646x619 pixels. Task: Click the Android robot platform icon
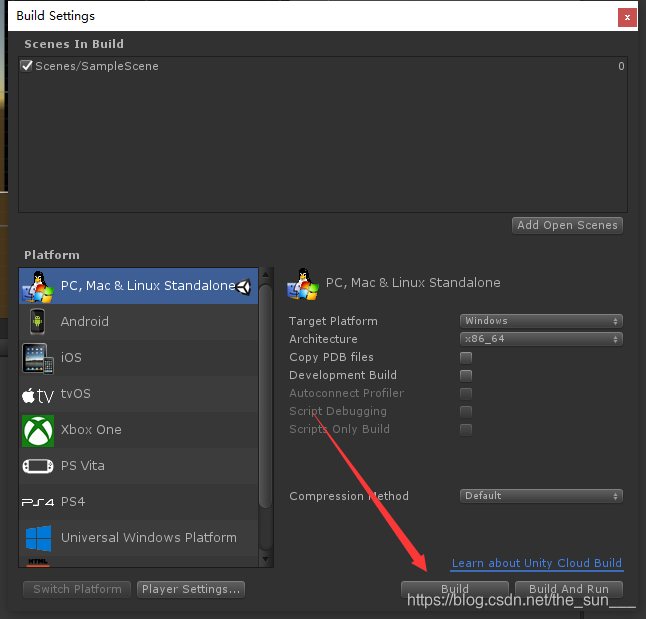pyautogui.click(x=37, y=321)
